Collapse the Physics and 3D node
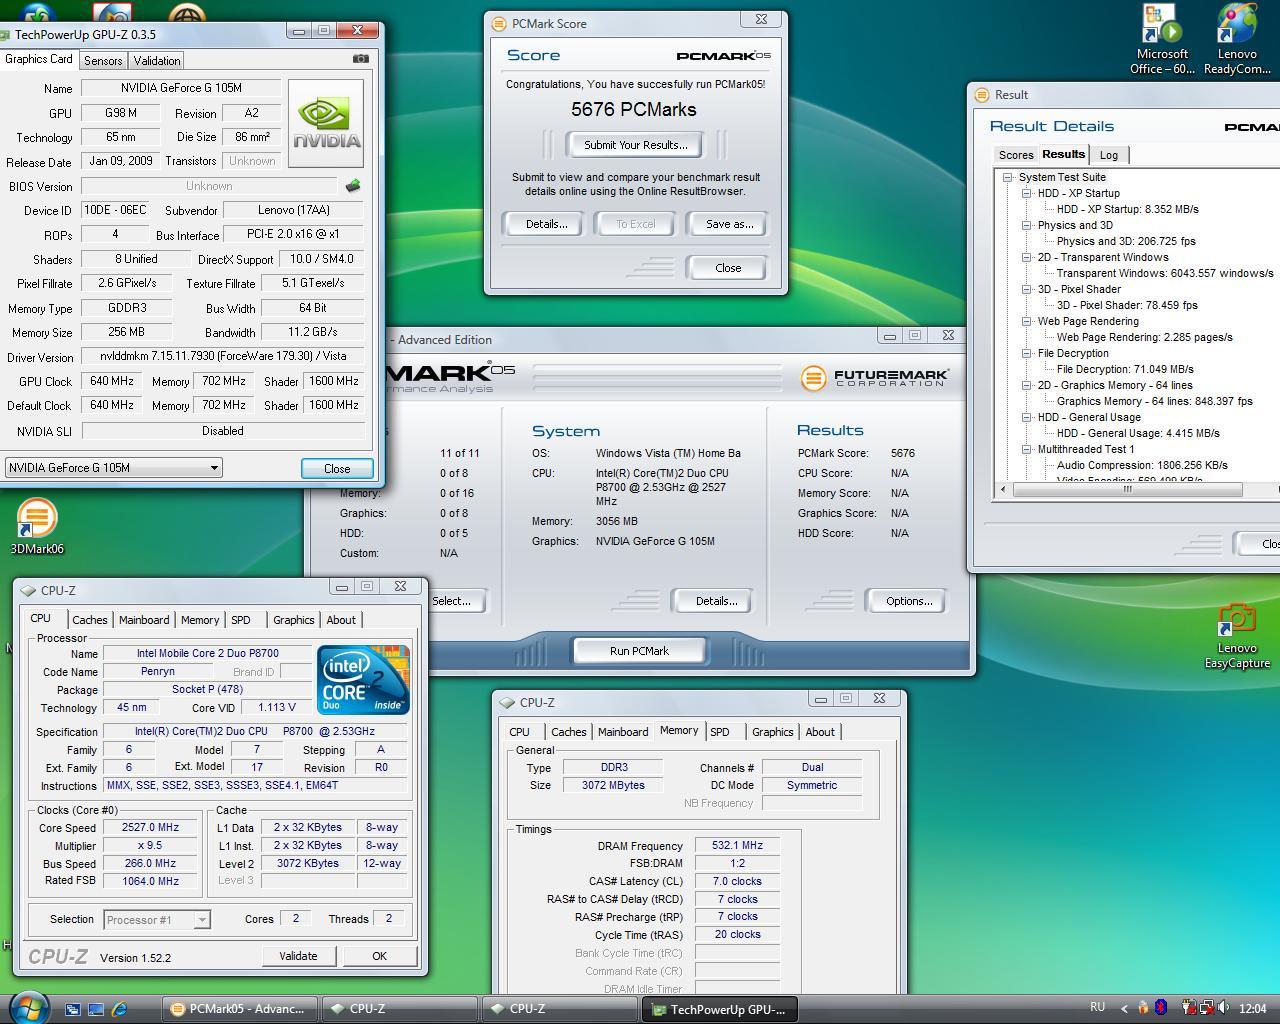The height and width of the screenshot is (1024, 1280). tap(1026, 225)
